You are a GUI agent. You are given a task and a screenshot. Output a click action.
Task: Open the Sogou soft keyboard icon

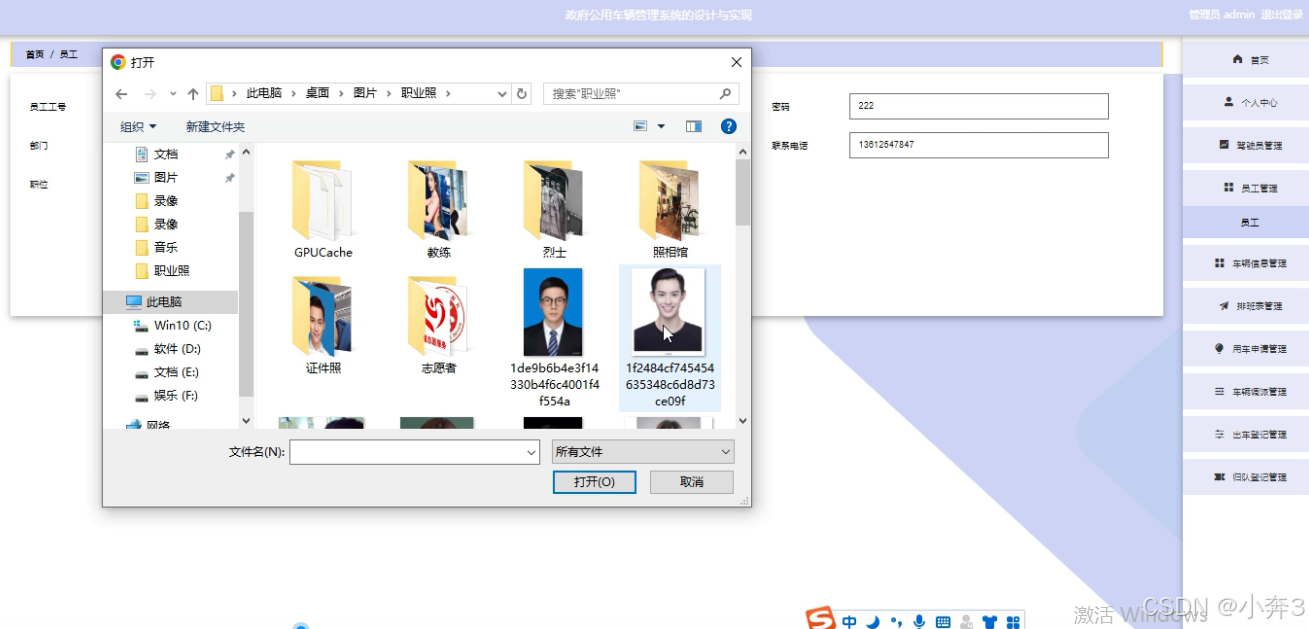click(944, 620)
